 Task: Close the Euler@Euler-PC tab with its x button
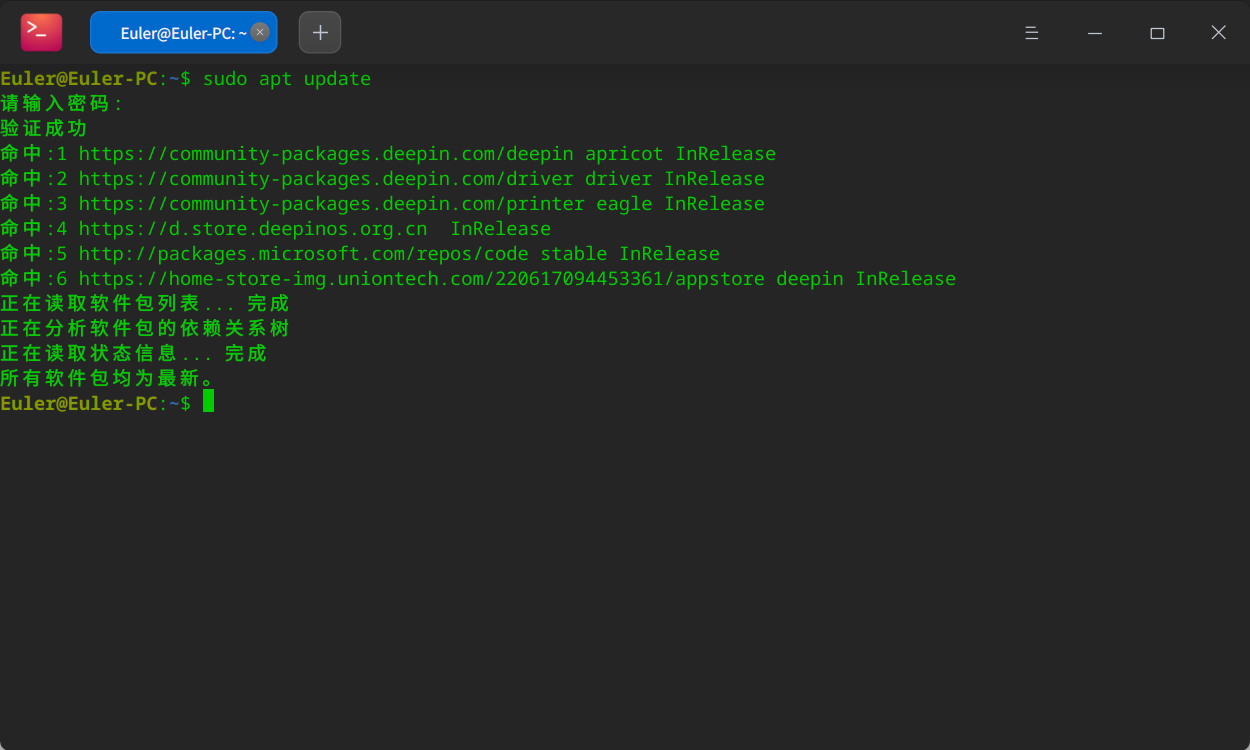[x=260, y=32]
